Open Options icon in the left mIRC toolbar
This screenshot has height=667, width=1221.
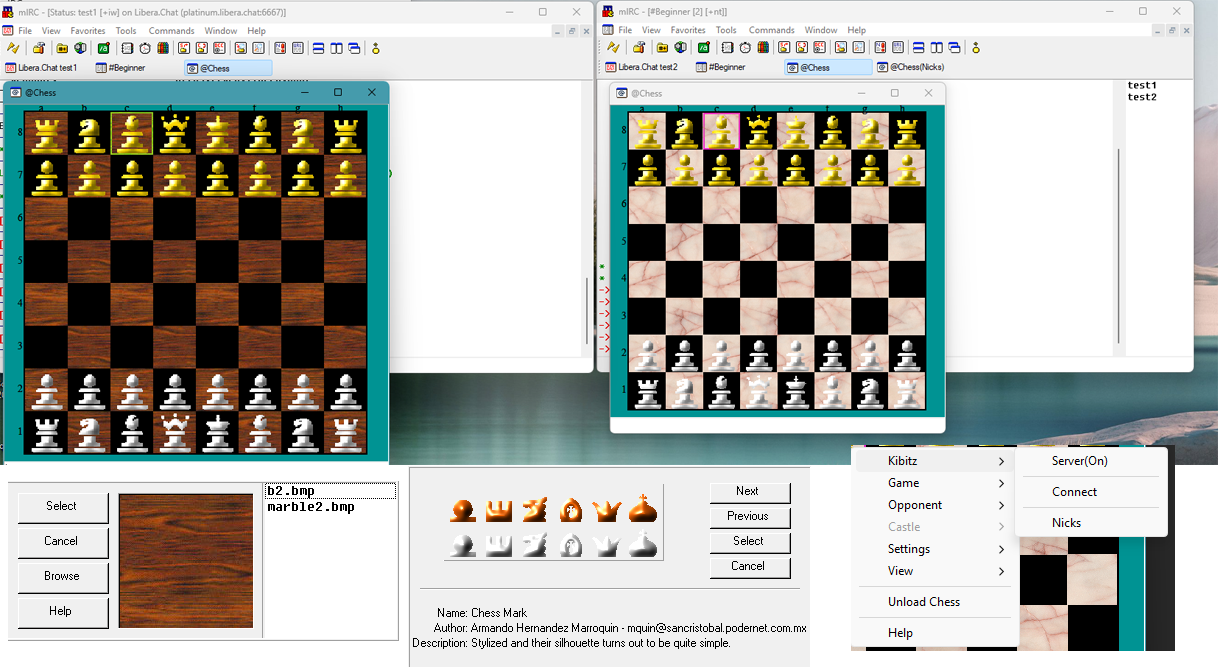(x=38, y=48)
